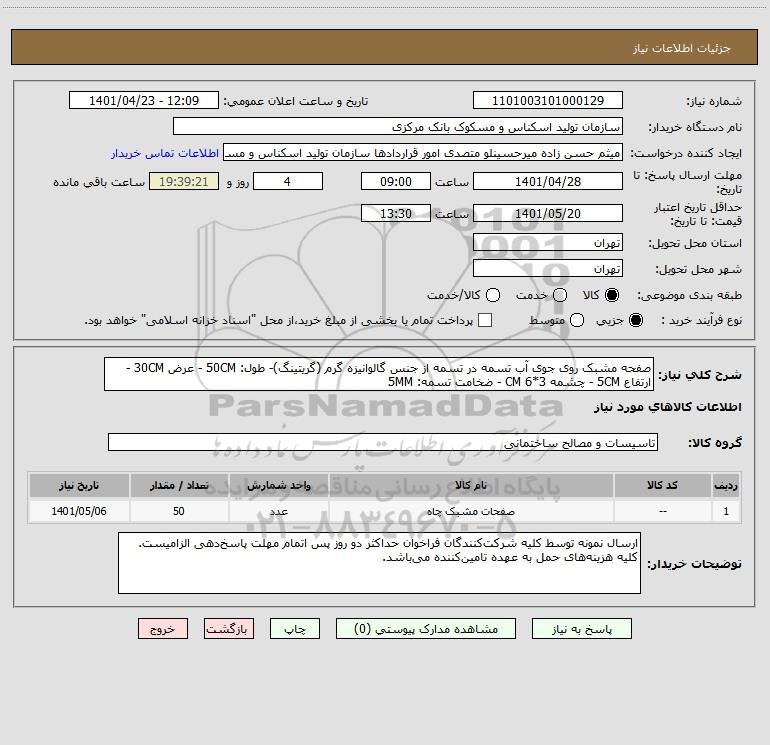Select the متوسط purchase type radio
This screenshot has height=745, width=770.
coord(577,320)
